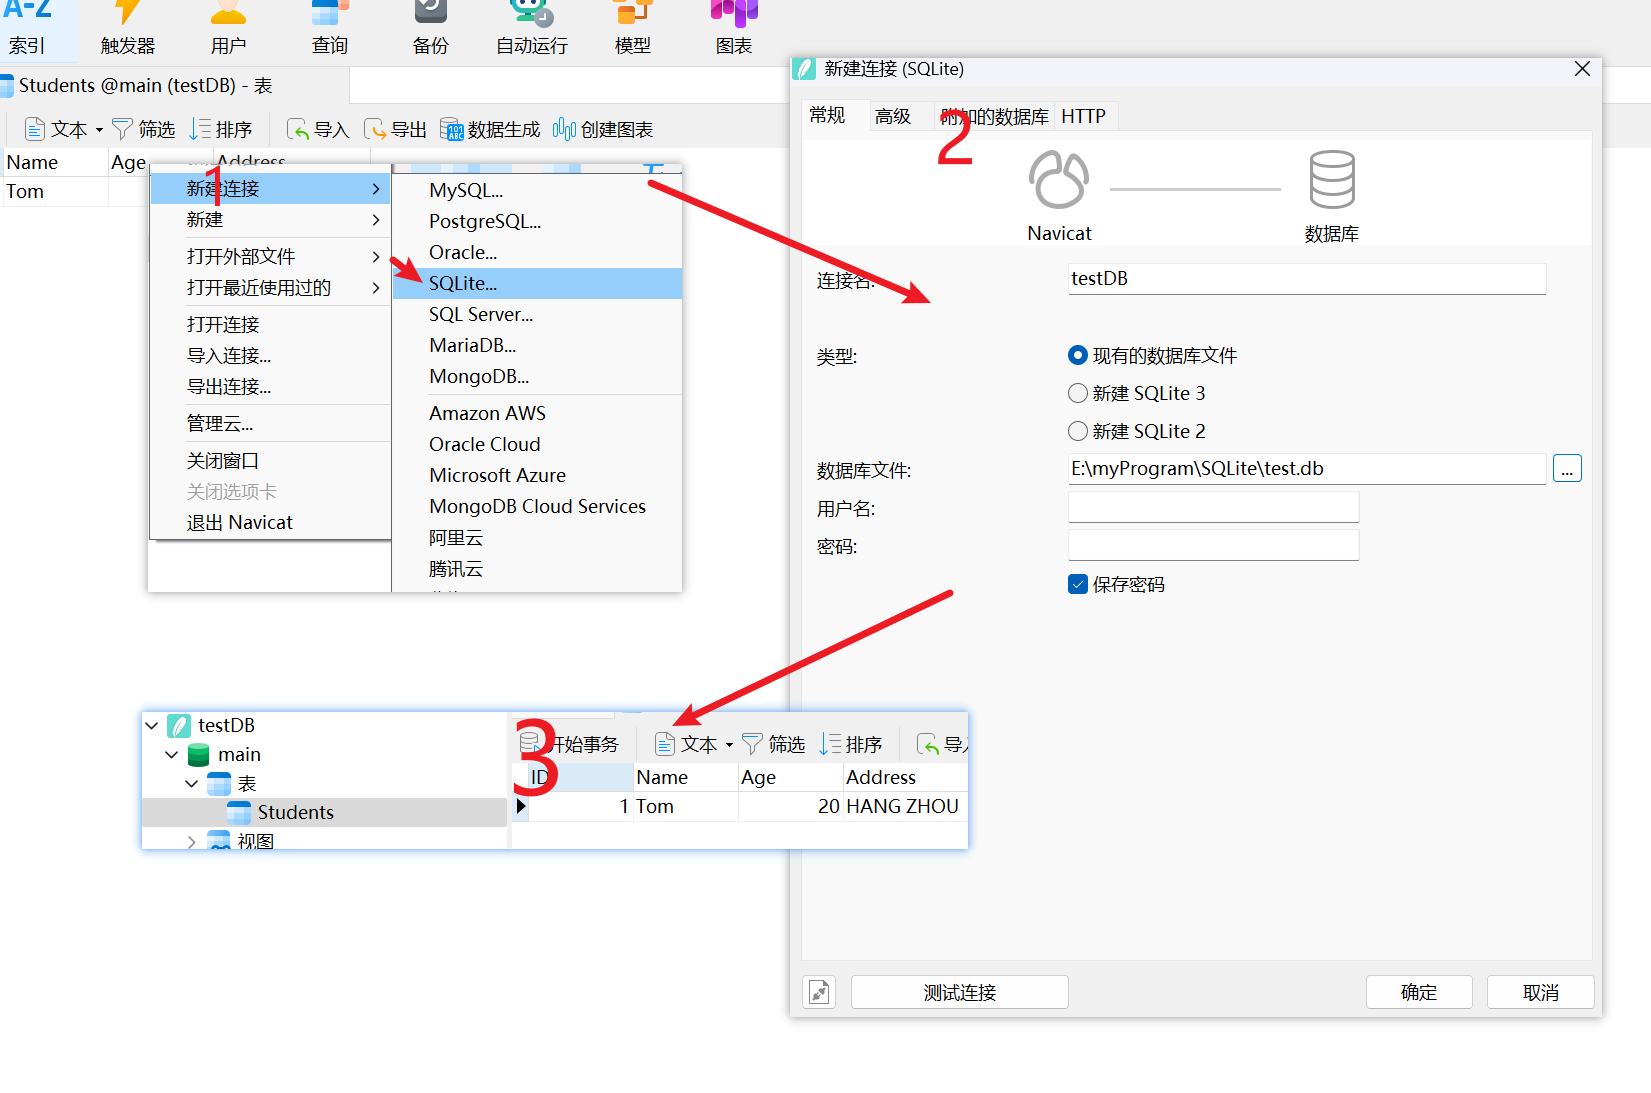The width and height of the screenshot is (1651, 1093).
Task: Open the 文本 dropdown arrow in lower panel
Action: [729, 745]
